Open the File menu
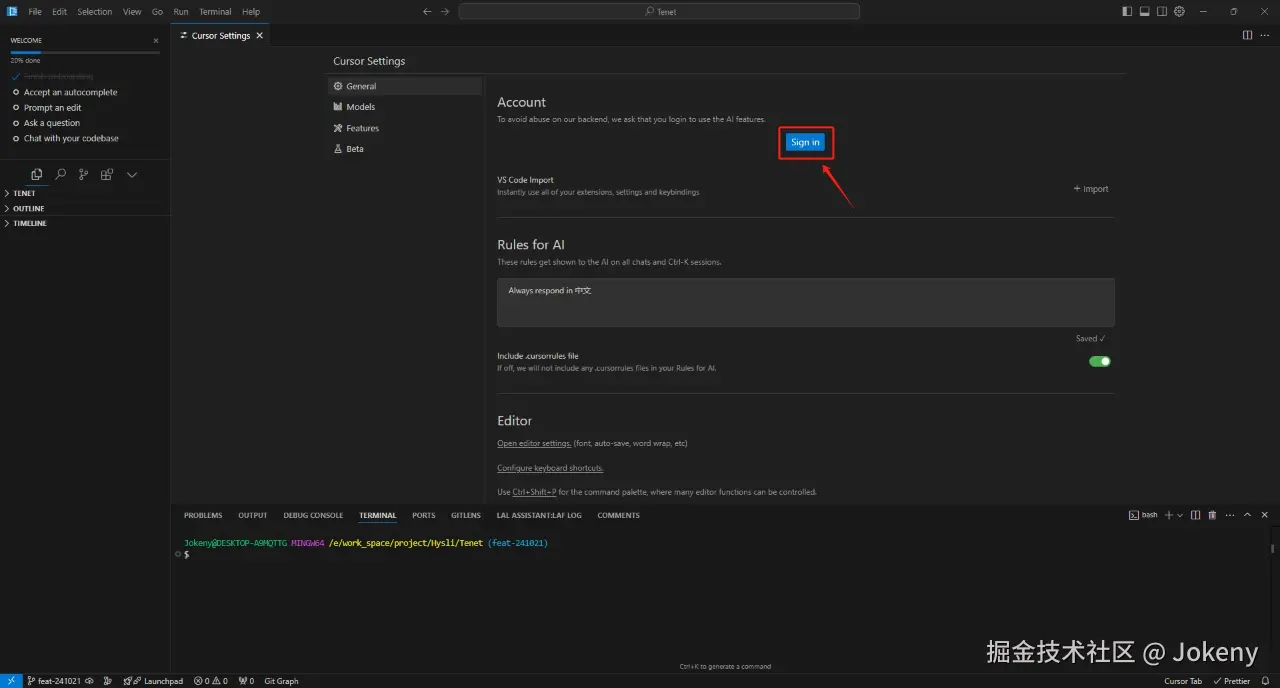 point(35,12)
